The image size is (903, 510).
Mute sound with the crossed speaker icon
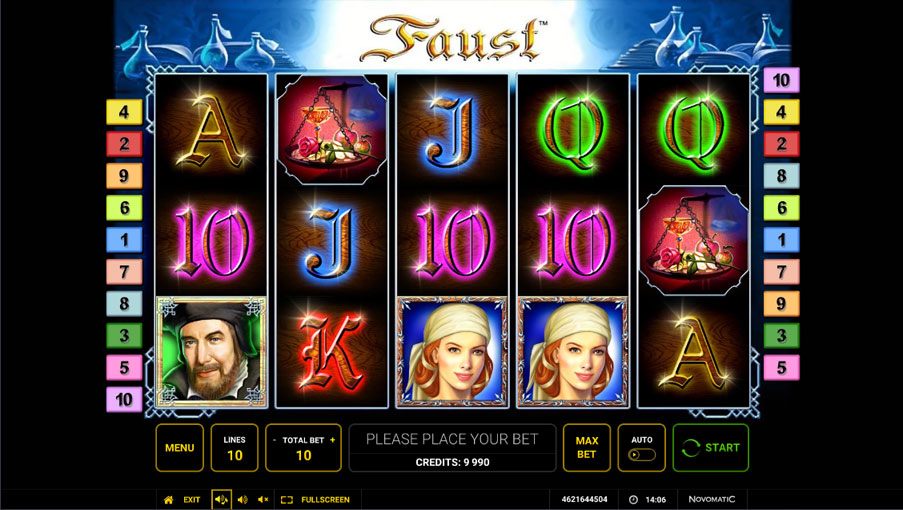click(263, 500)
